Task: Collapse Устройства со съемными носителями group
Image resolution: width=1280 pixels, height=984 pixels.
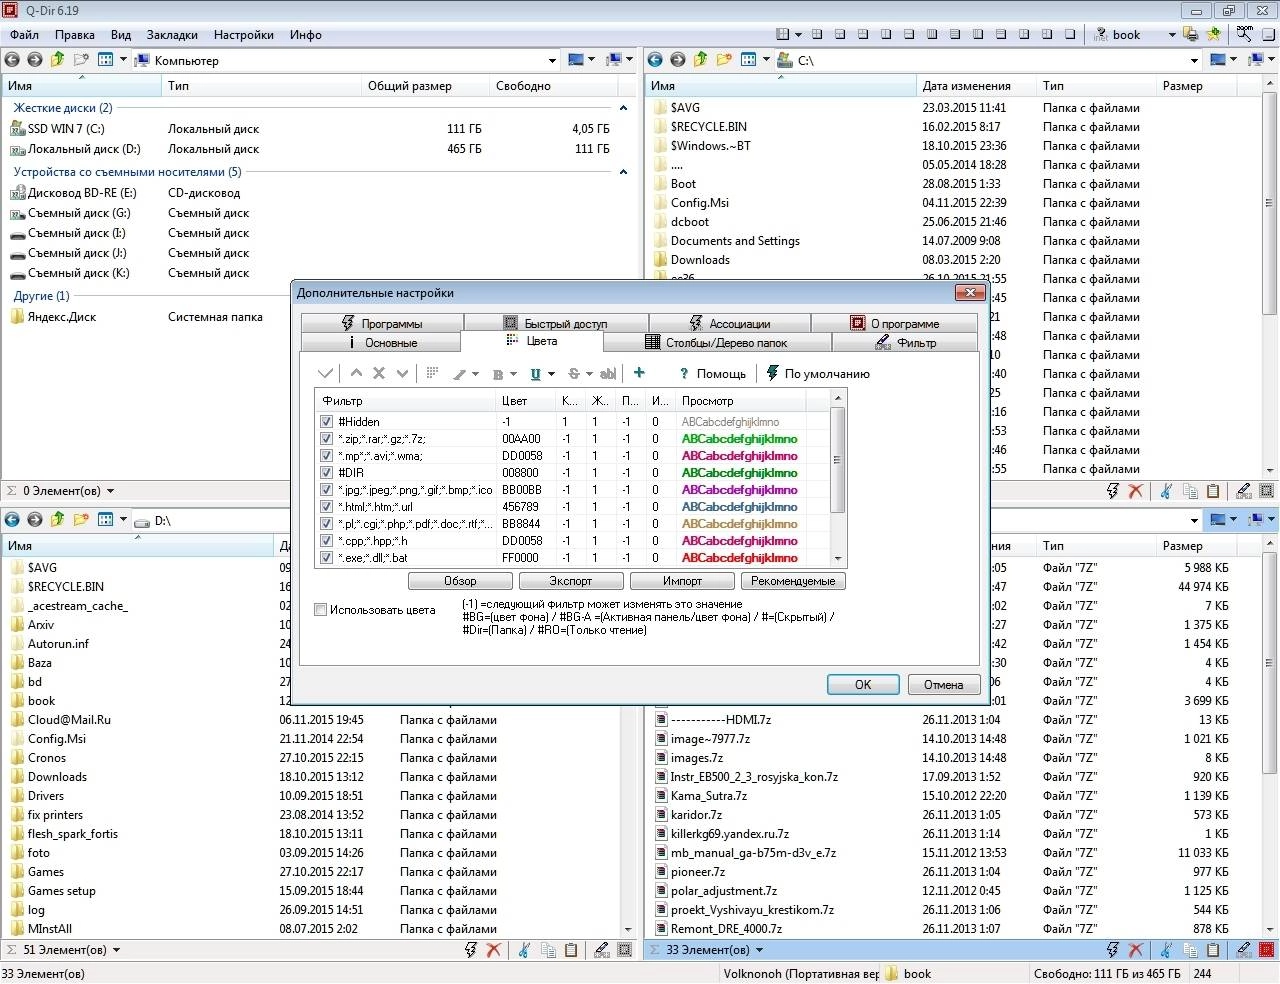Action: point(623,172)
